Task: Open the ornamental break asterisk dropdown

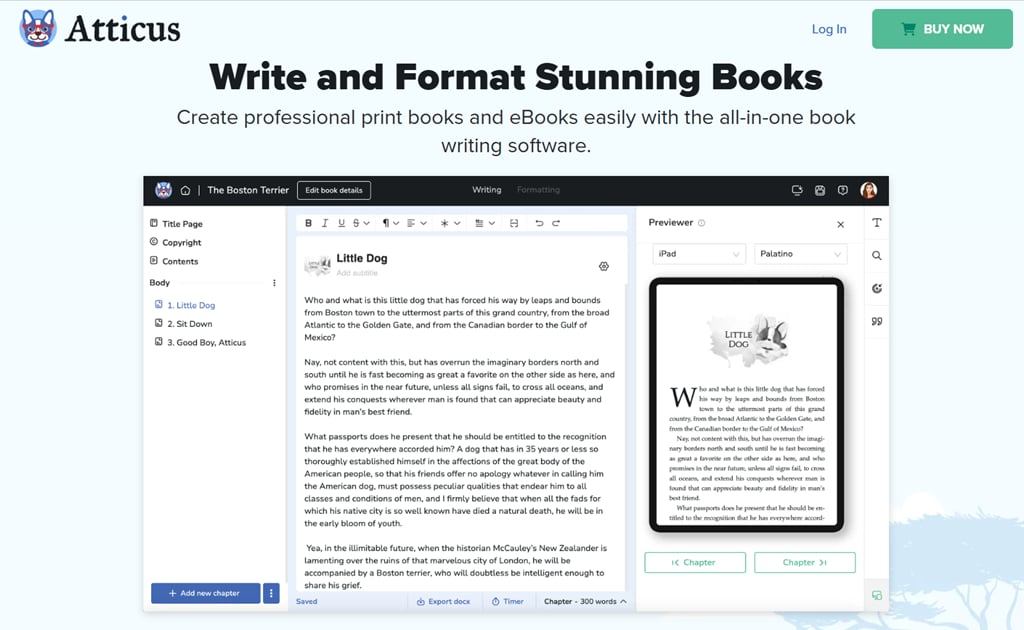Action: tap(450, 223)
